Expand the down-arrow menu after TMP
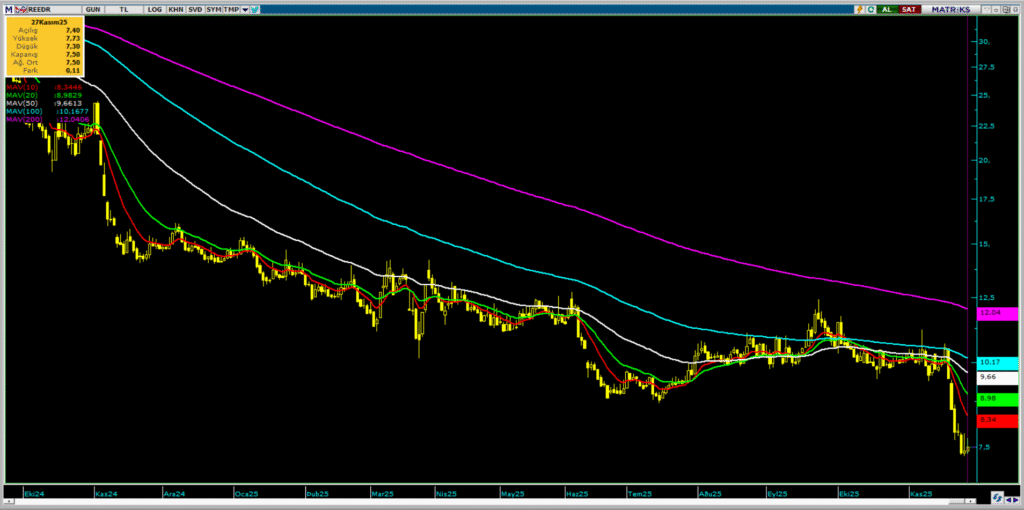Screen dimensions: 1024x510 coord(244,9)
